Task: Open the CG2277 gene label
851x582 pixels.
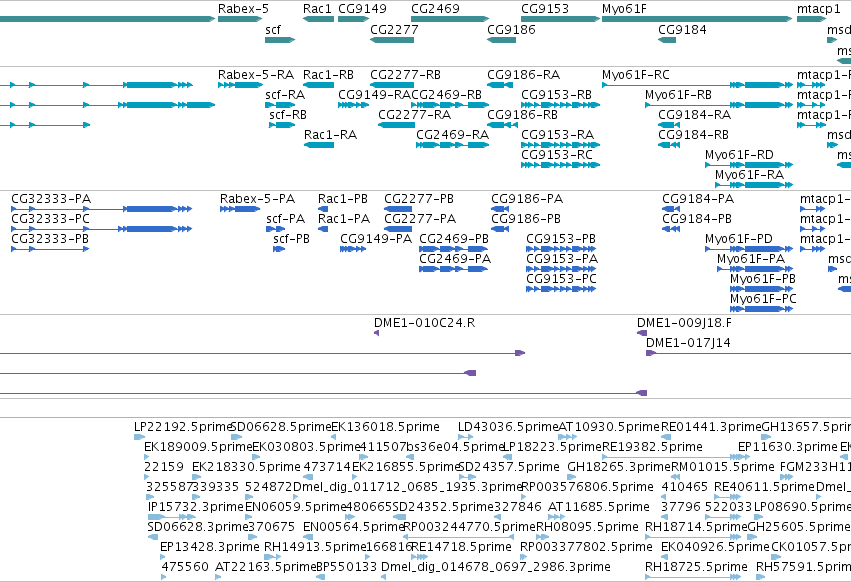Action: click(x=394, y=29)
